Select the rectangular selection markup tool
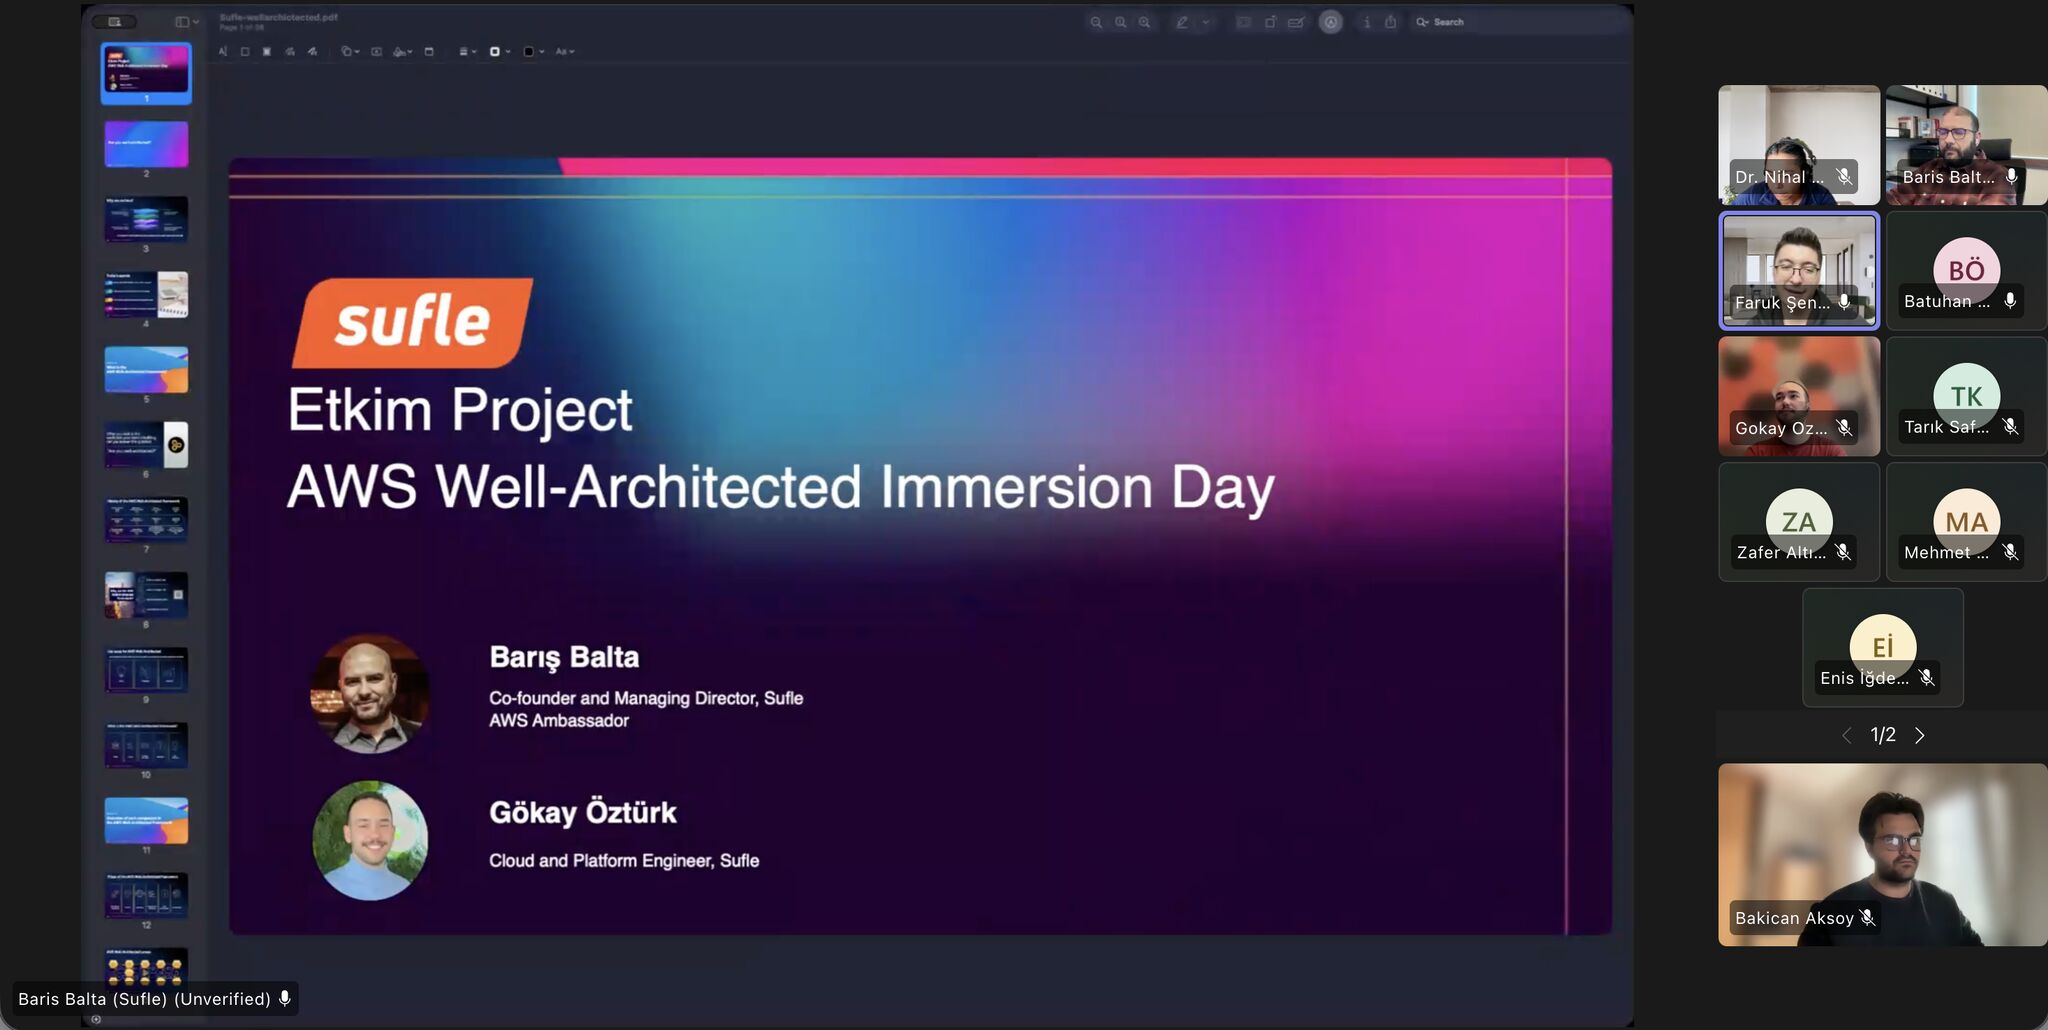This screenshot has width=2048, height=1030. [245, 51]
